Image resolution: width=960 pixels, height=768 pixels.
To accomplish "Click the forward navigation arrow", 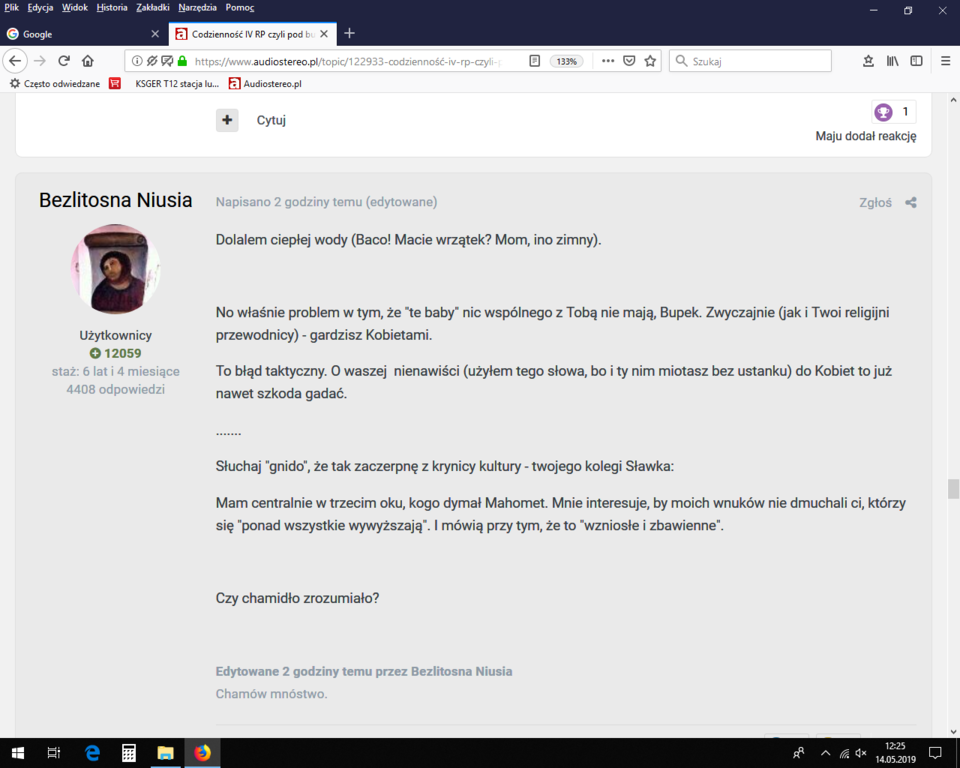I will [x=40, y=61].
